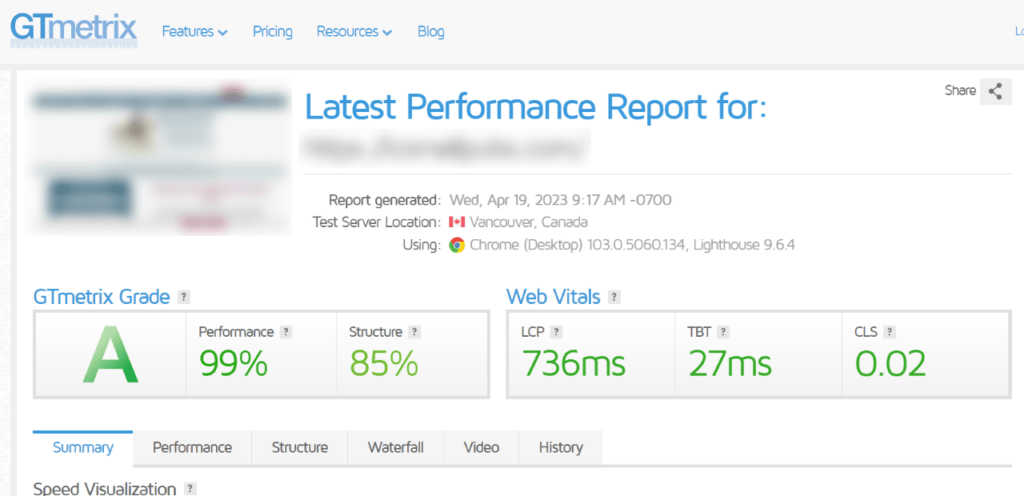
Task: Switch to the Structure tab
Action: [300, 448]
